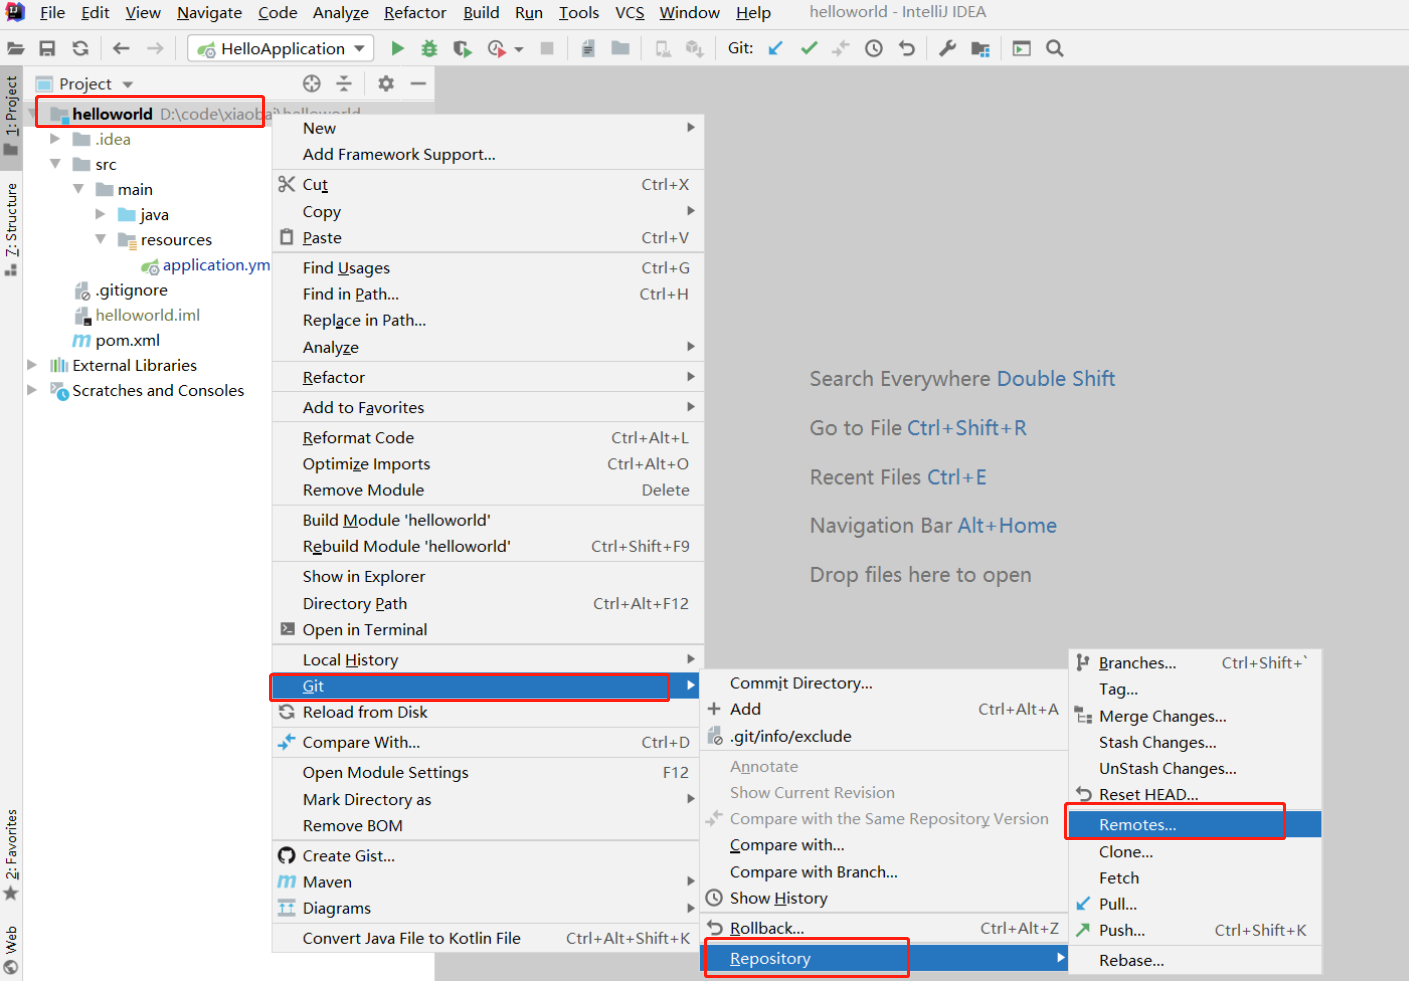Open the Refactor menu in menu bar
The width and height of the screenshot is (1409, 981).
click(415, 12)
